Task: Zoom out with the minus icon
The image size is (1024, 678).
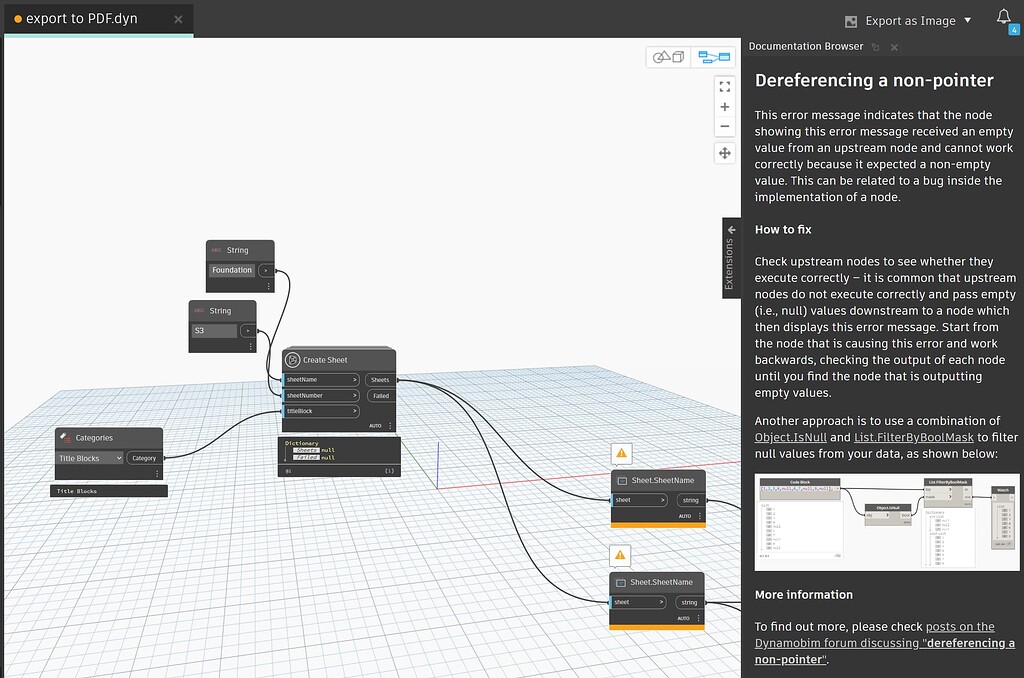Action: pyautogui.click(x=725, y=127)
